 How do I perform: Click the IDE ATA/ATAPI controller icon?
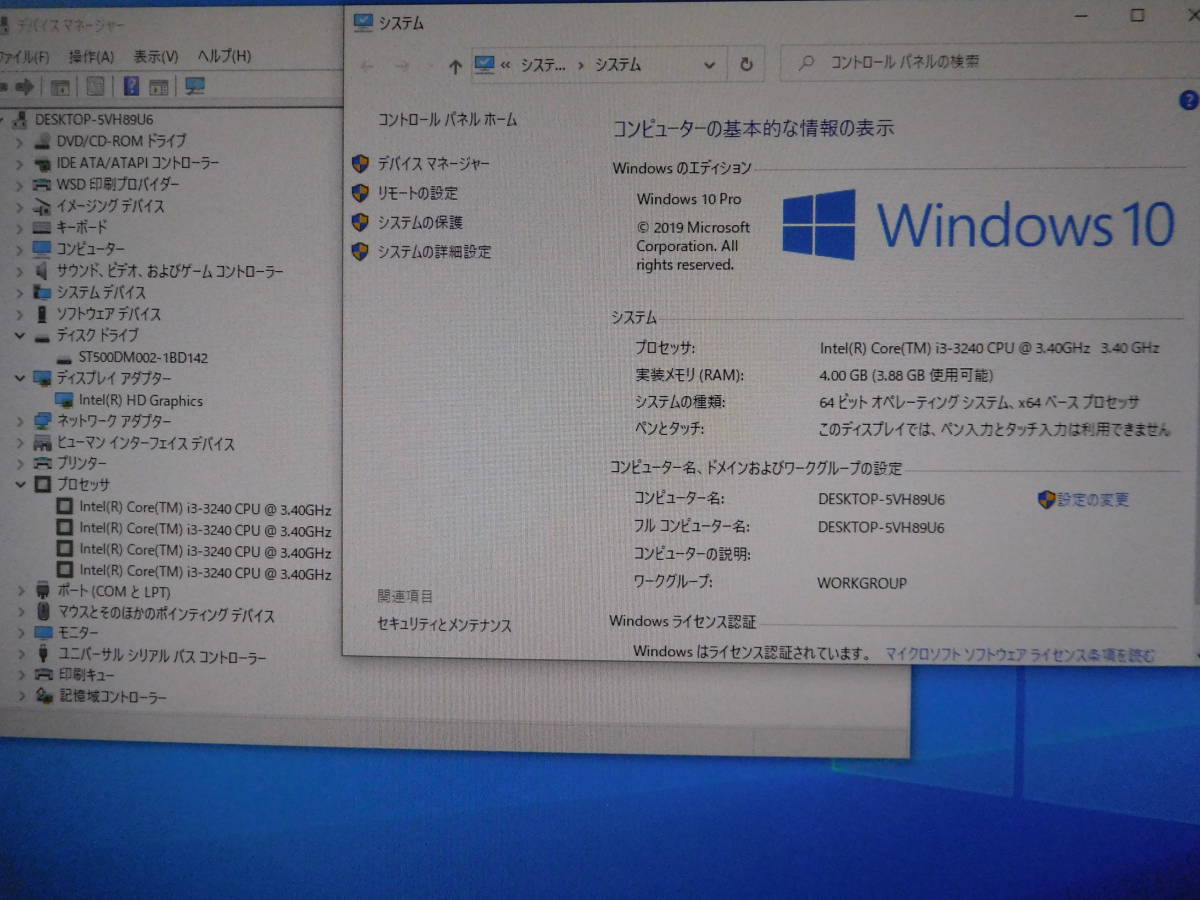[42, 163]
